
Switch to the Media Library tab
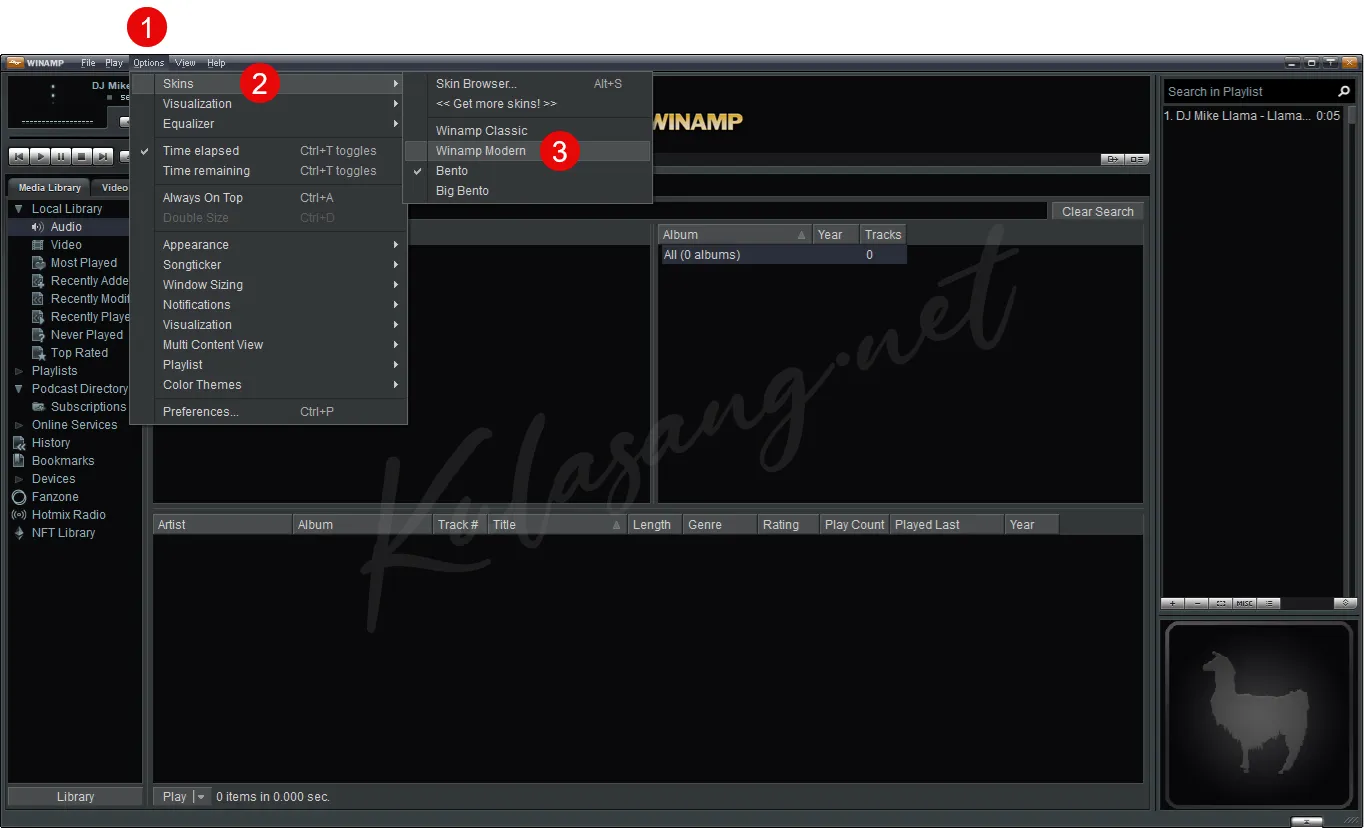(x=49, y=188)
